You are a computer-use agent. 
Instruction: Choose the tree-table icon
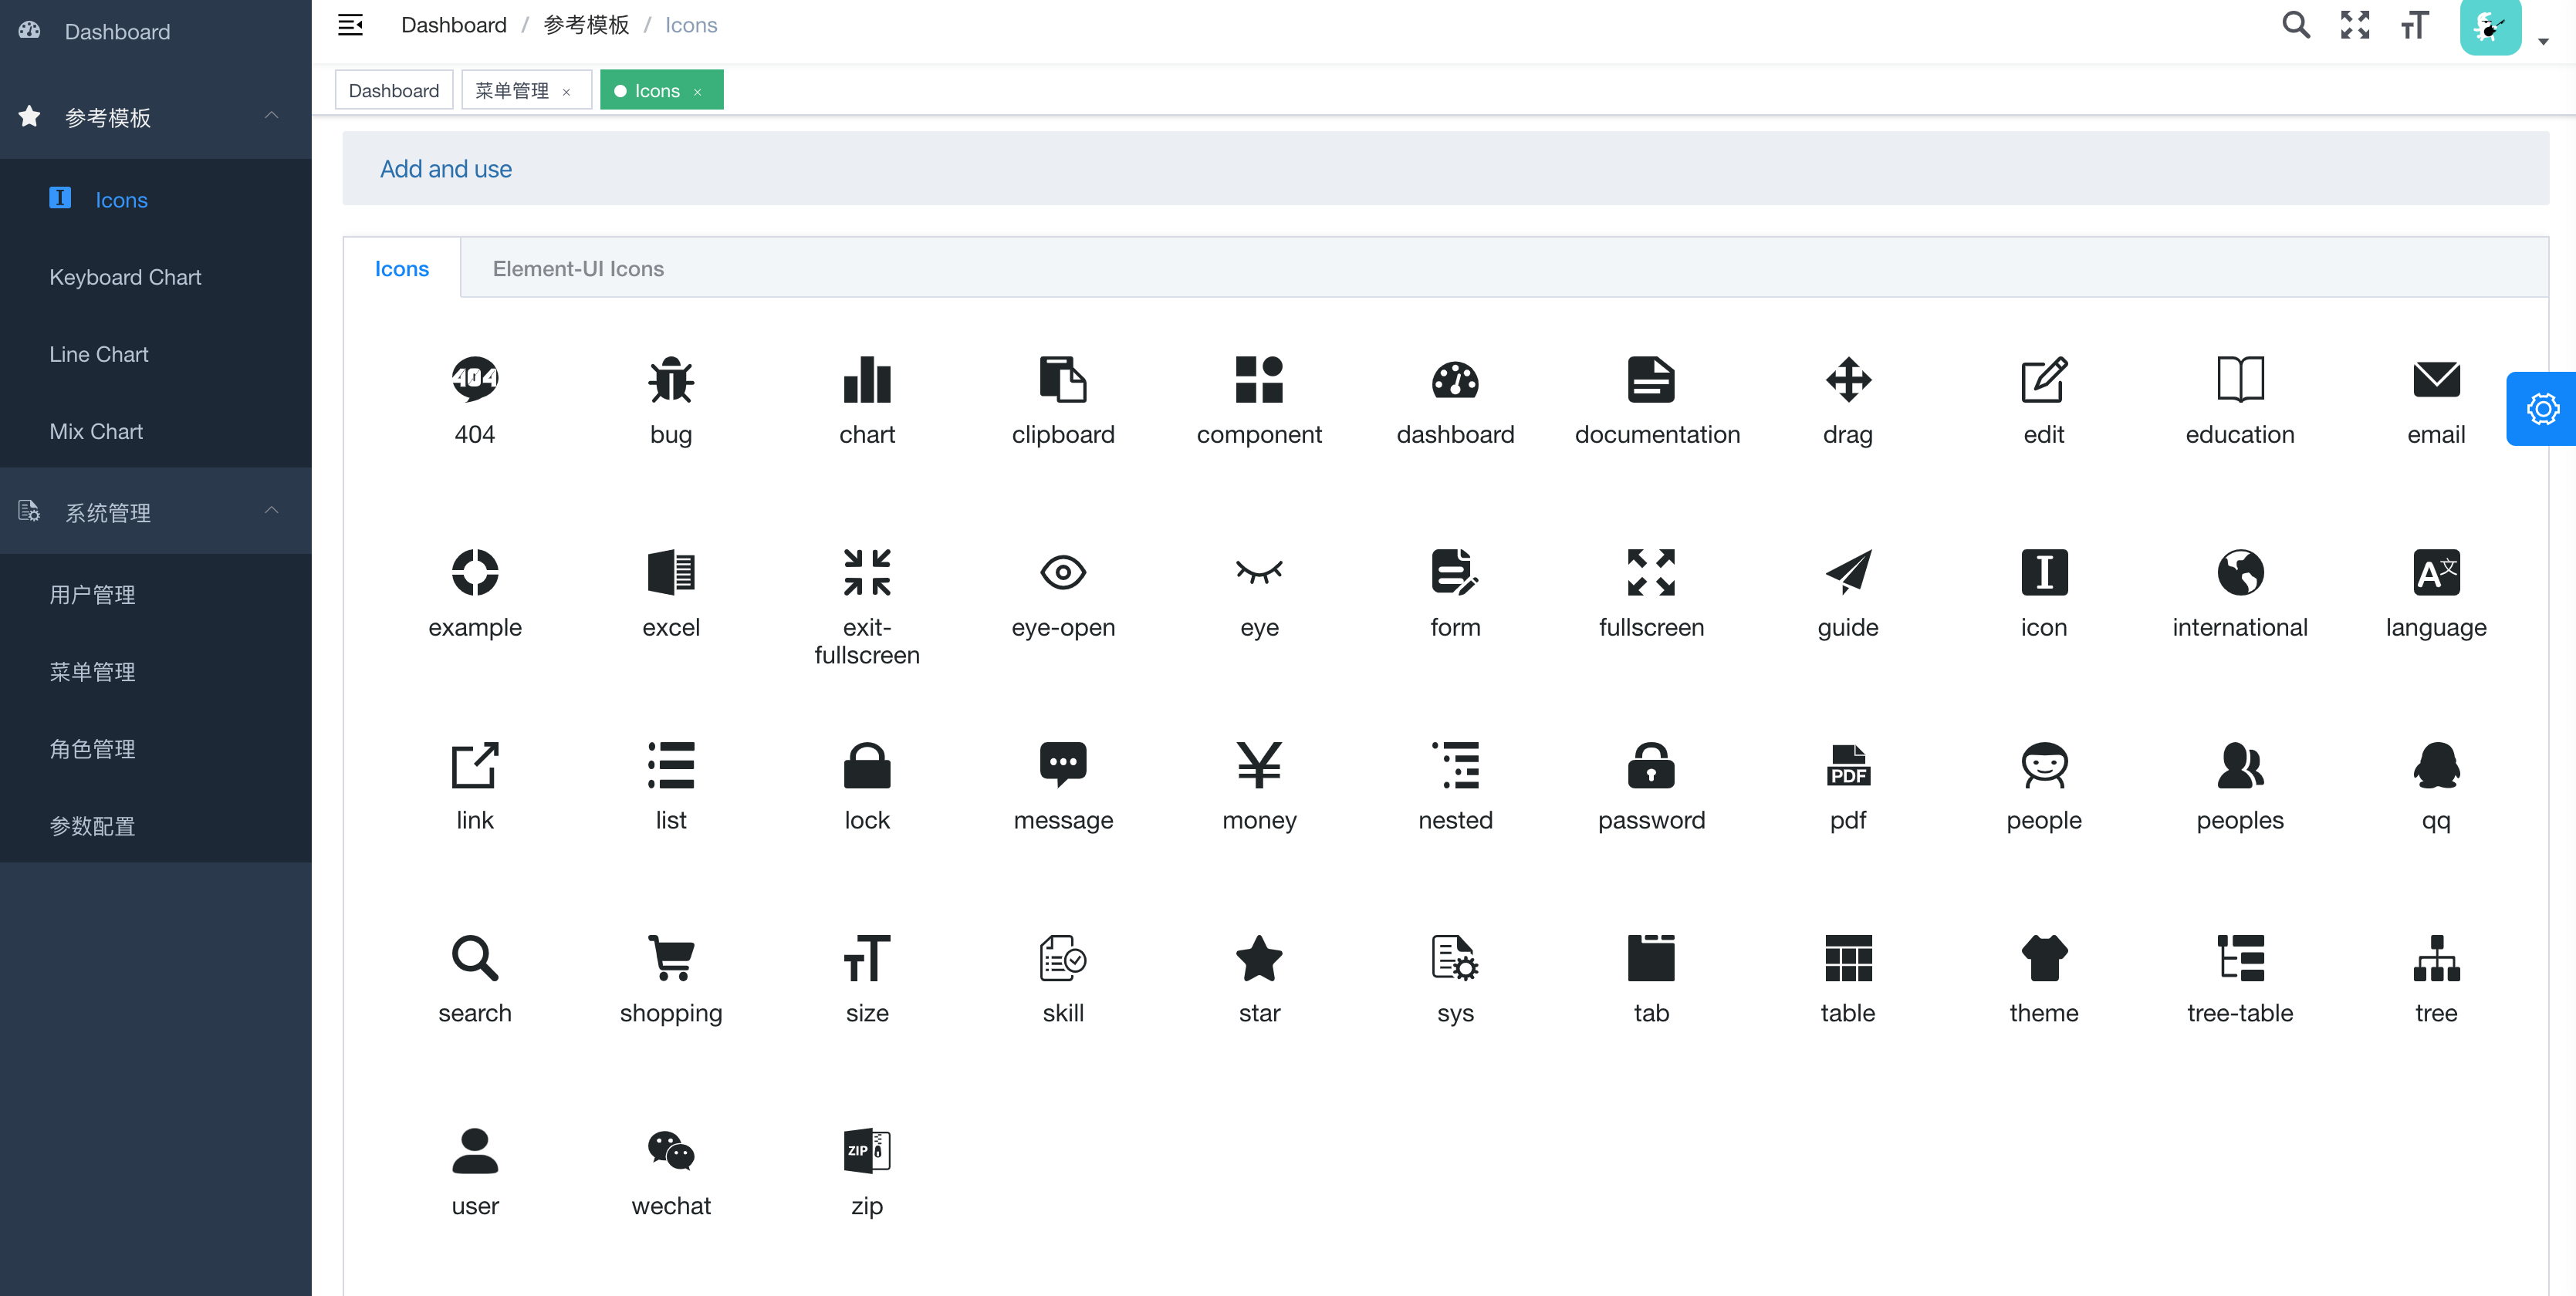(2240, 959)
